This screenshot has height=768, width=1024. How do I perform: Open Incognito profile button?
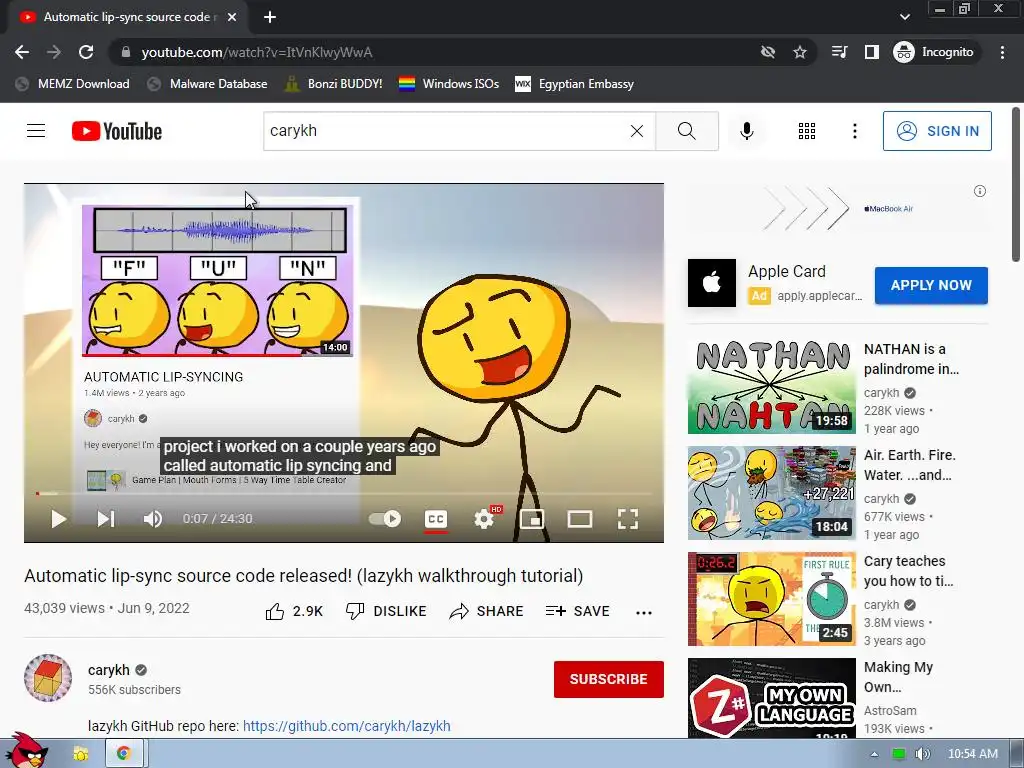(934, 52)
